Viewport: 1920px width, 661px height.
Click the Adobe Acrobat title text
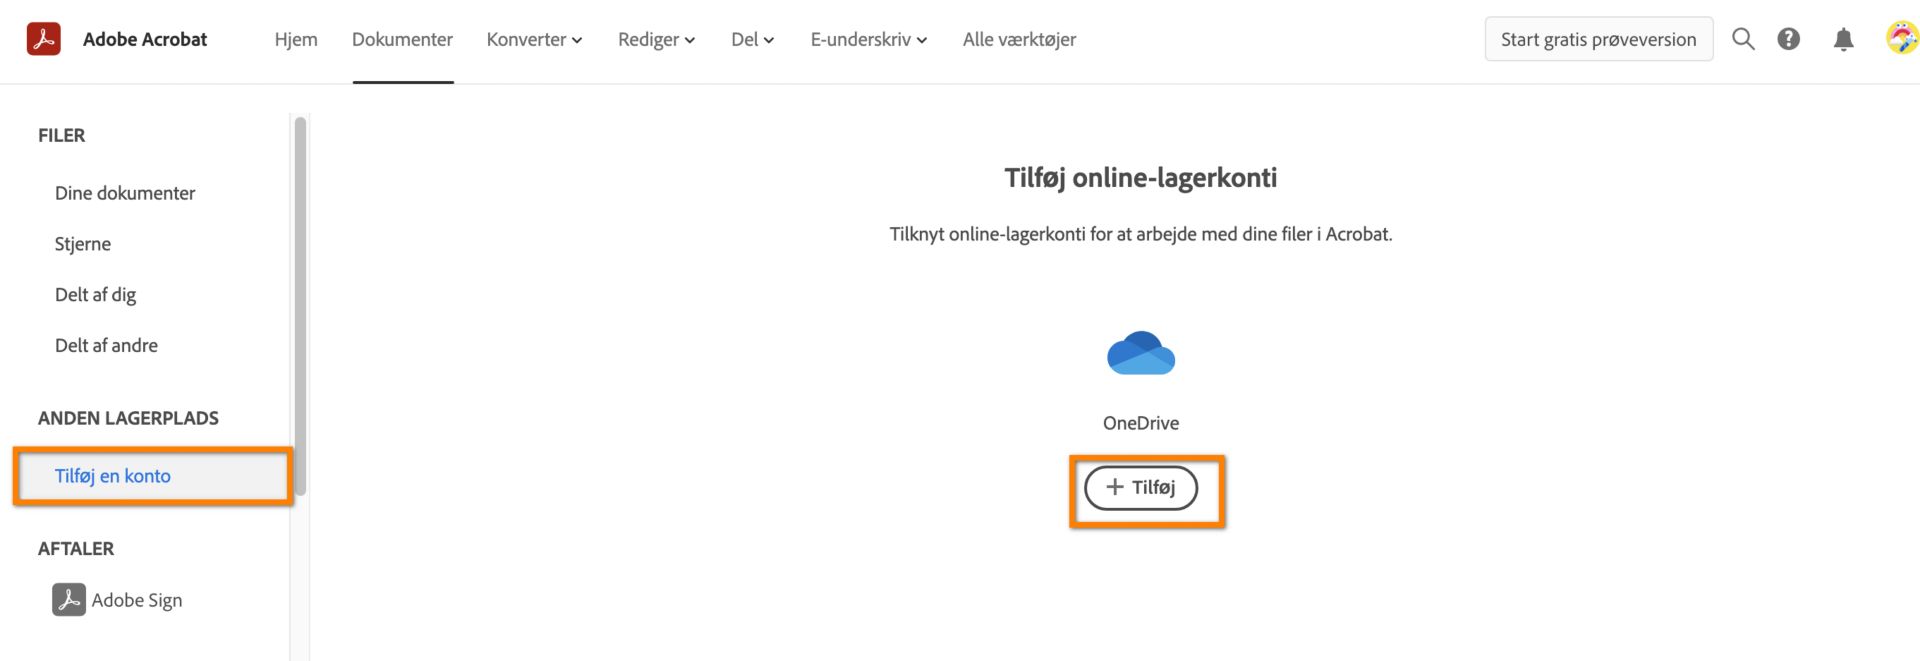click(145, 39)
